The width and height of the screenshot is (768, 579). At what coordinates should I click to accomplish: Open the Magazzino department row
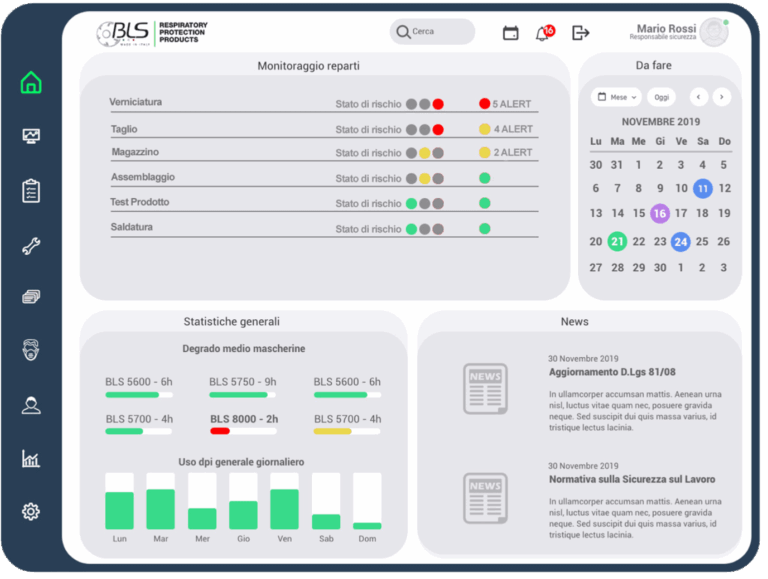point(324,152)
